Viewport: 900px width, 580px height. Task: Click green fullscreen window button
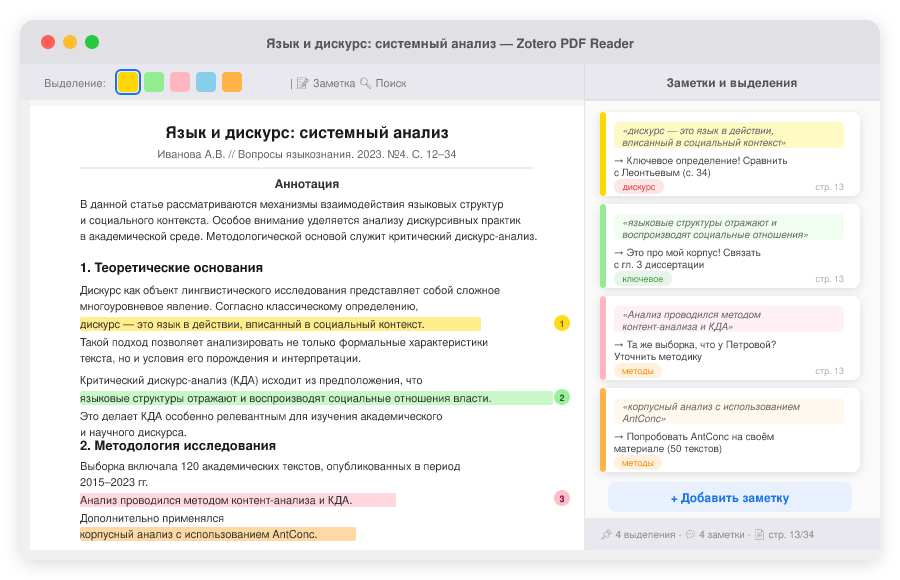pos(92,42)
